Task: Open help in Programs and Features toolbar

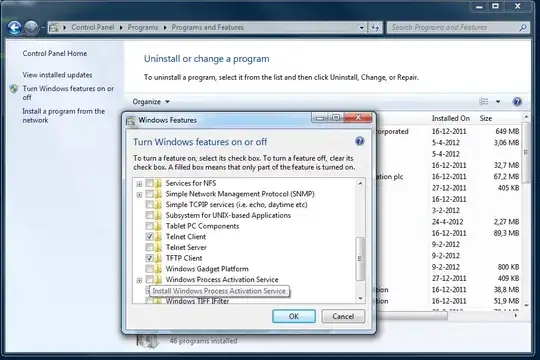Action: click(517, 102)
